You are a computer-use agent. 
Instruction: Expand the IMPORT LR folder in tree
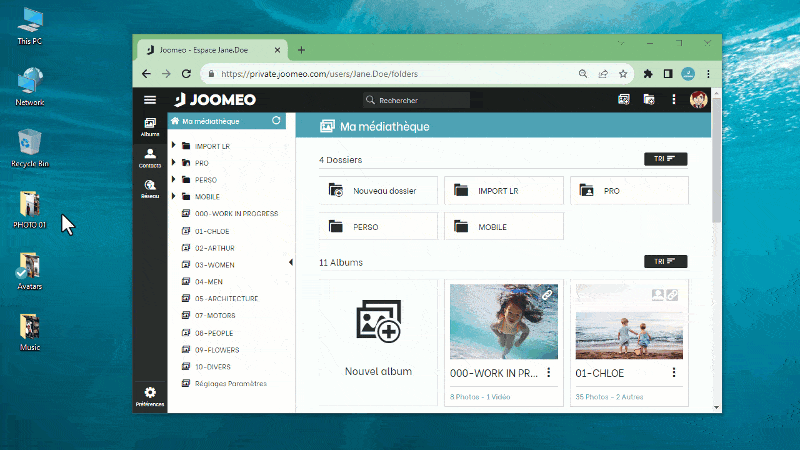click(174, 146)
